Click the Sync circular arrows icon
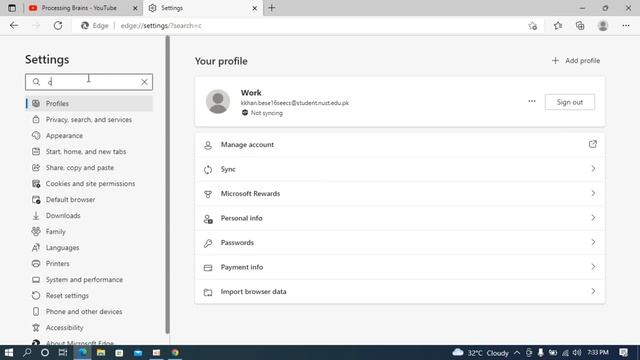This screenshot has height=360, width=640. 208,169
